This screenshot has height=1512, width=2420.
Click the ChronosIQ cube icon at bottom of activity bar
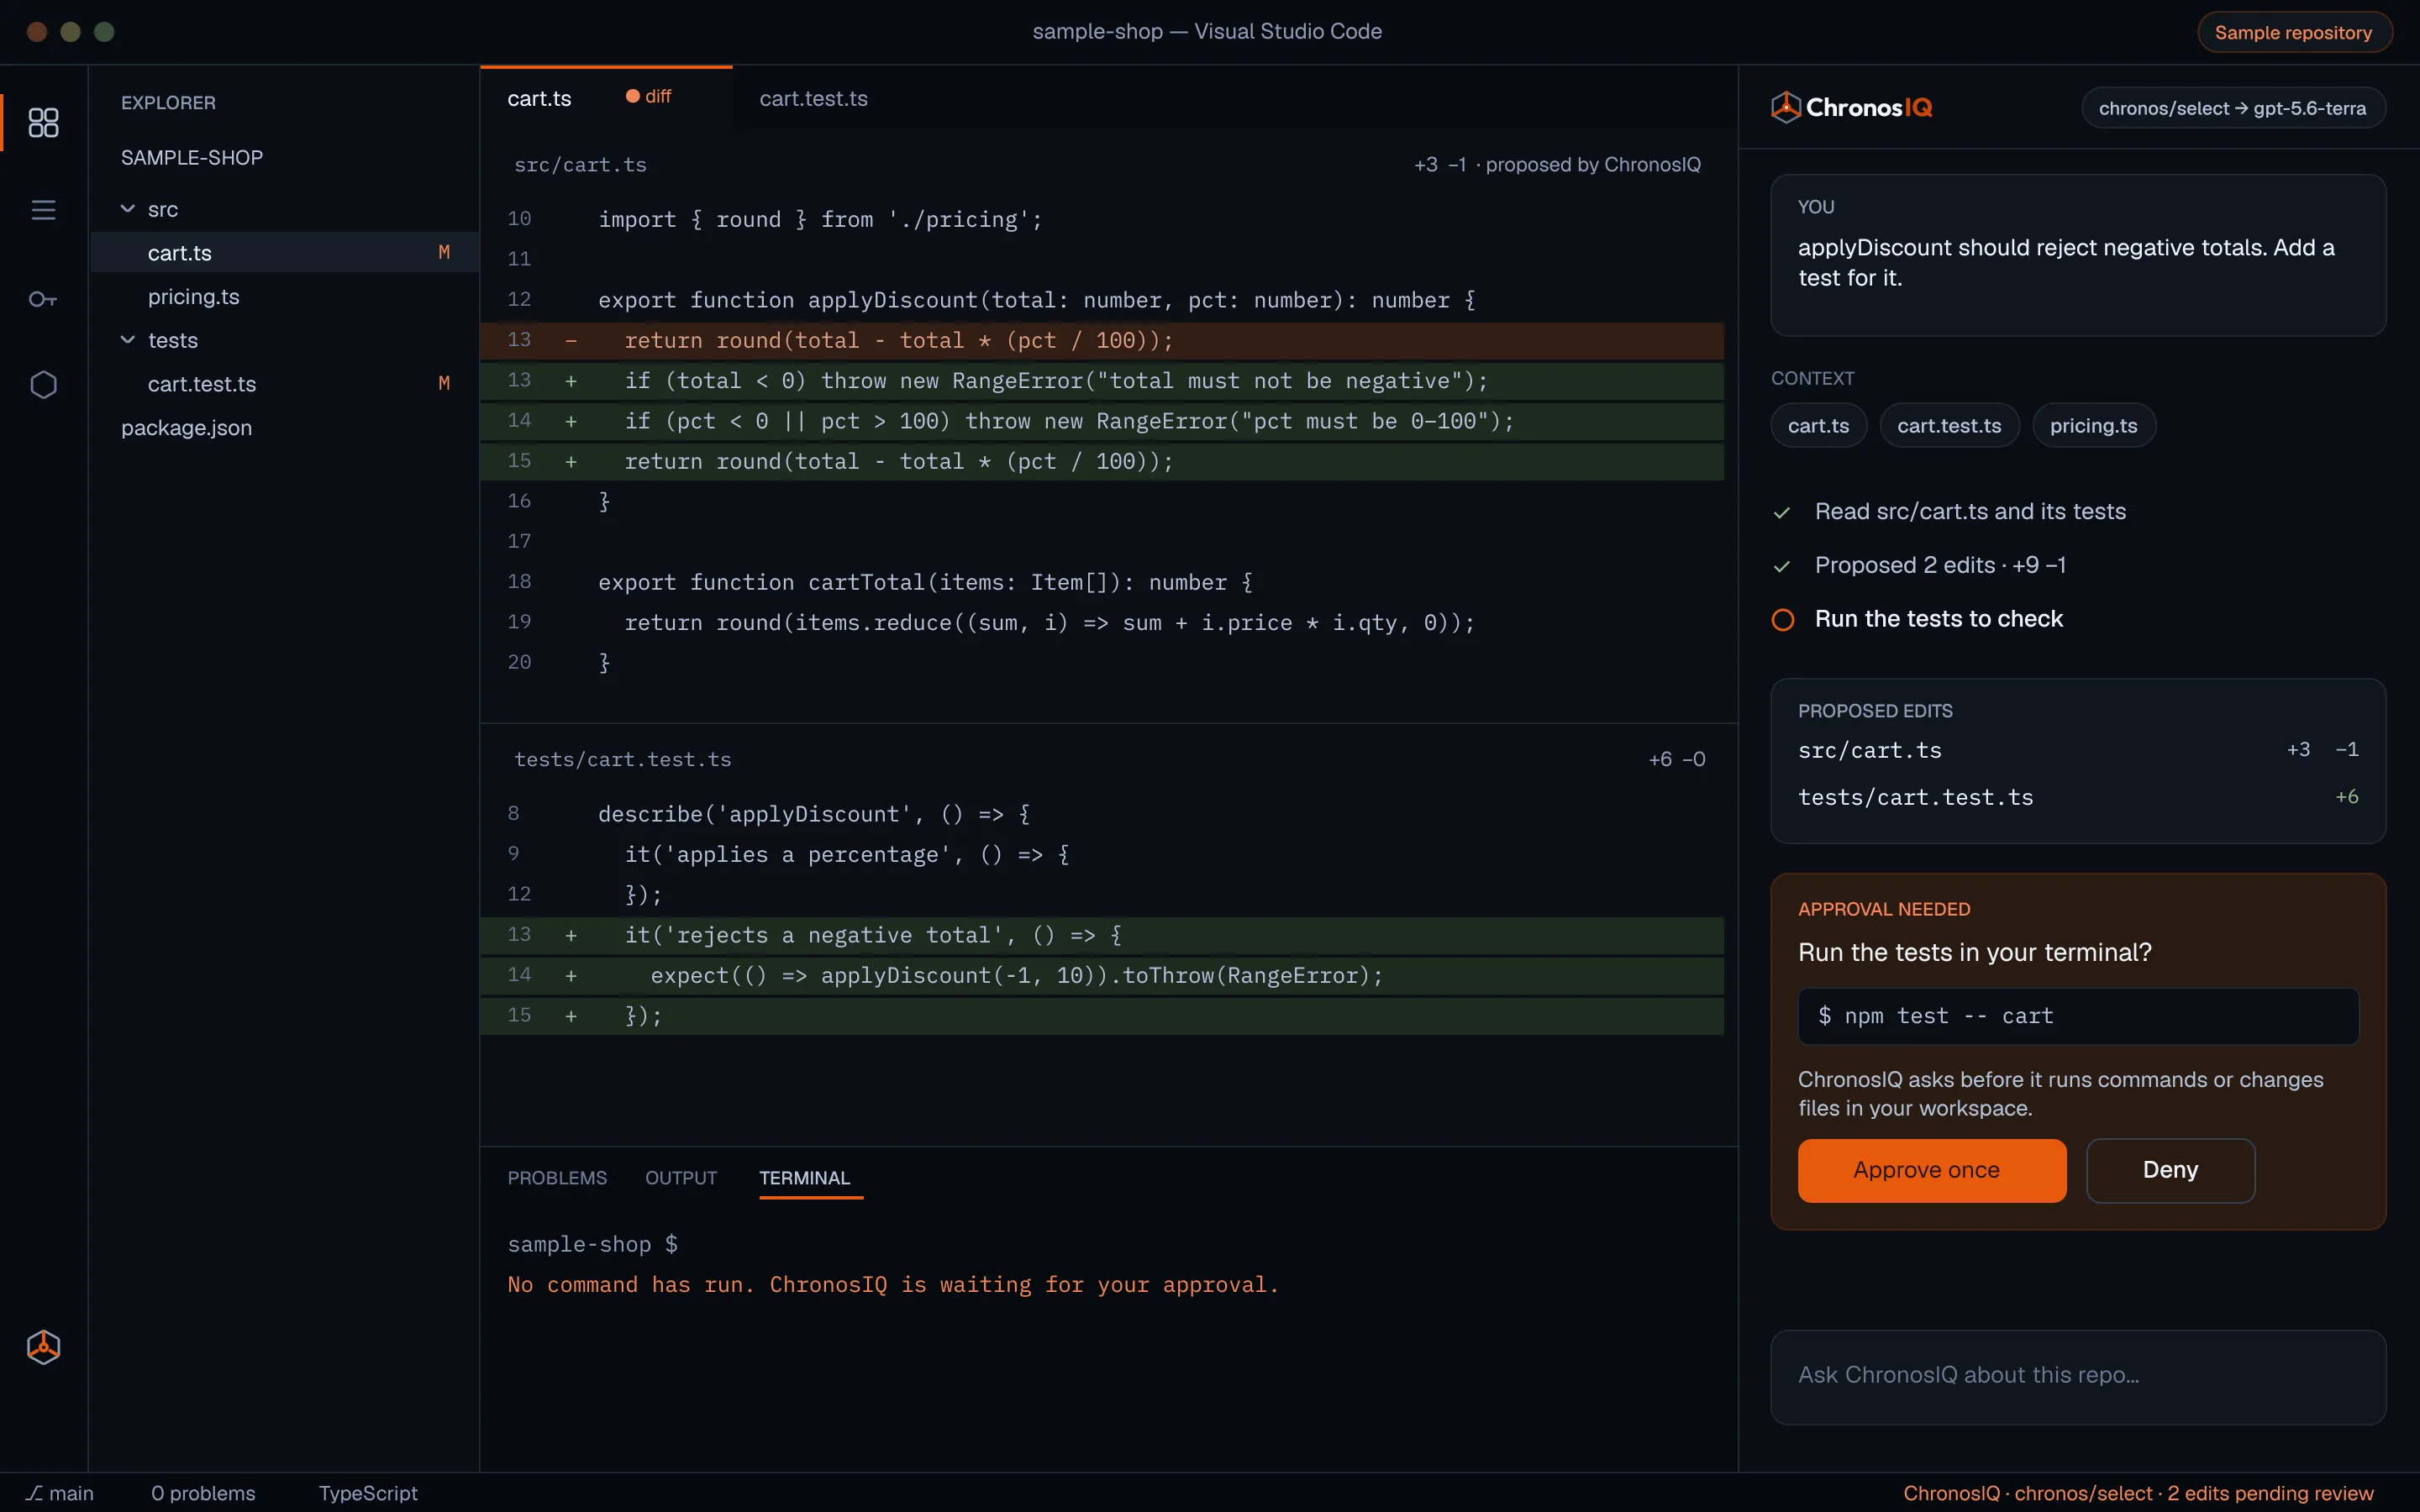tap(43, 1347)
